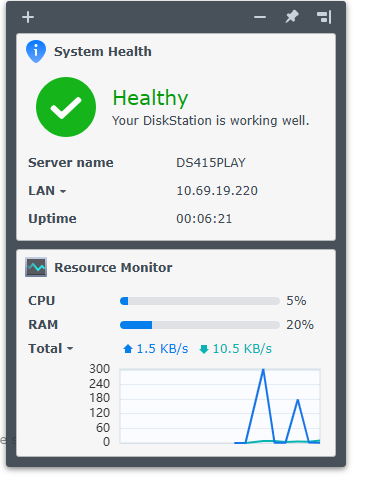The height and width of the screenshot is (502, 382).
Task: Minimize the widget panel
Action: pyautogui.click(x=260, y=17)
